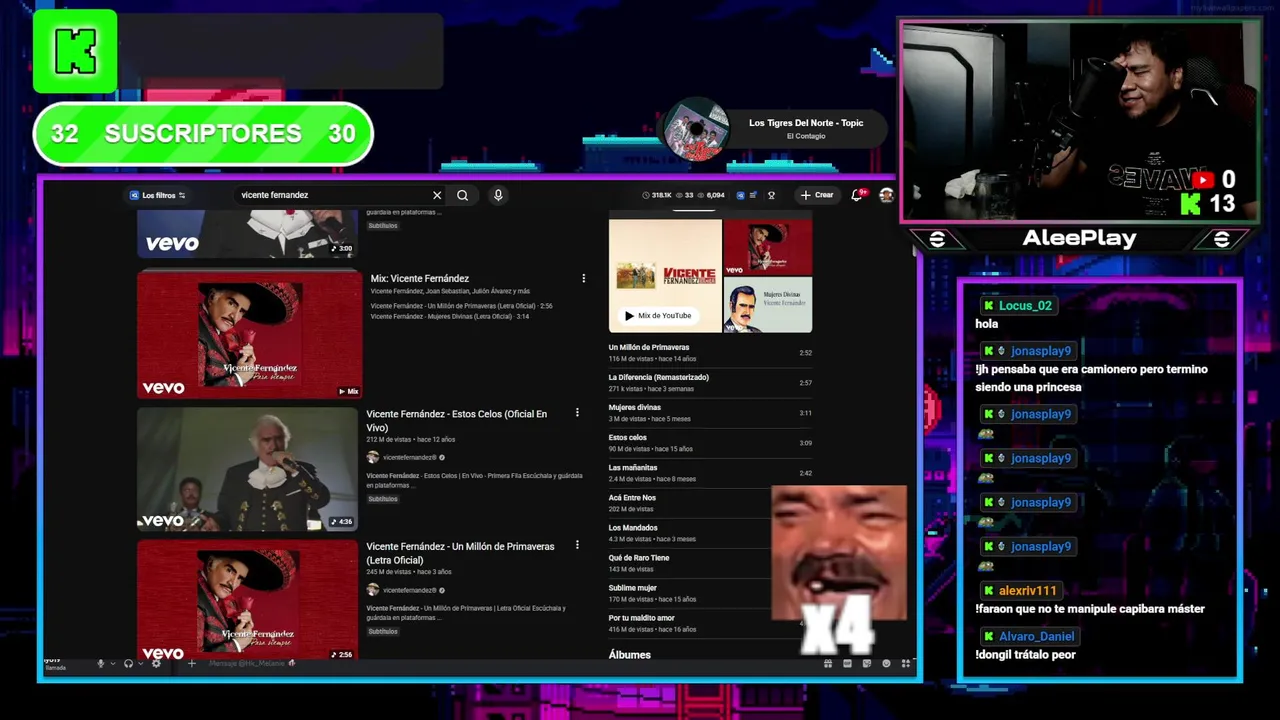Click the SUSCRIPTORES goal banner
This screenshot has width=1280, height=720.
coord(203,133)
